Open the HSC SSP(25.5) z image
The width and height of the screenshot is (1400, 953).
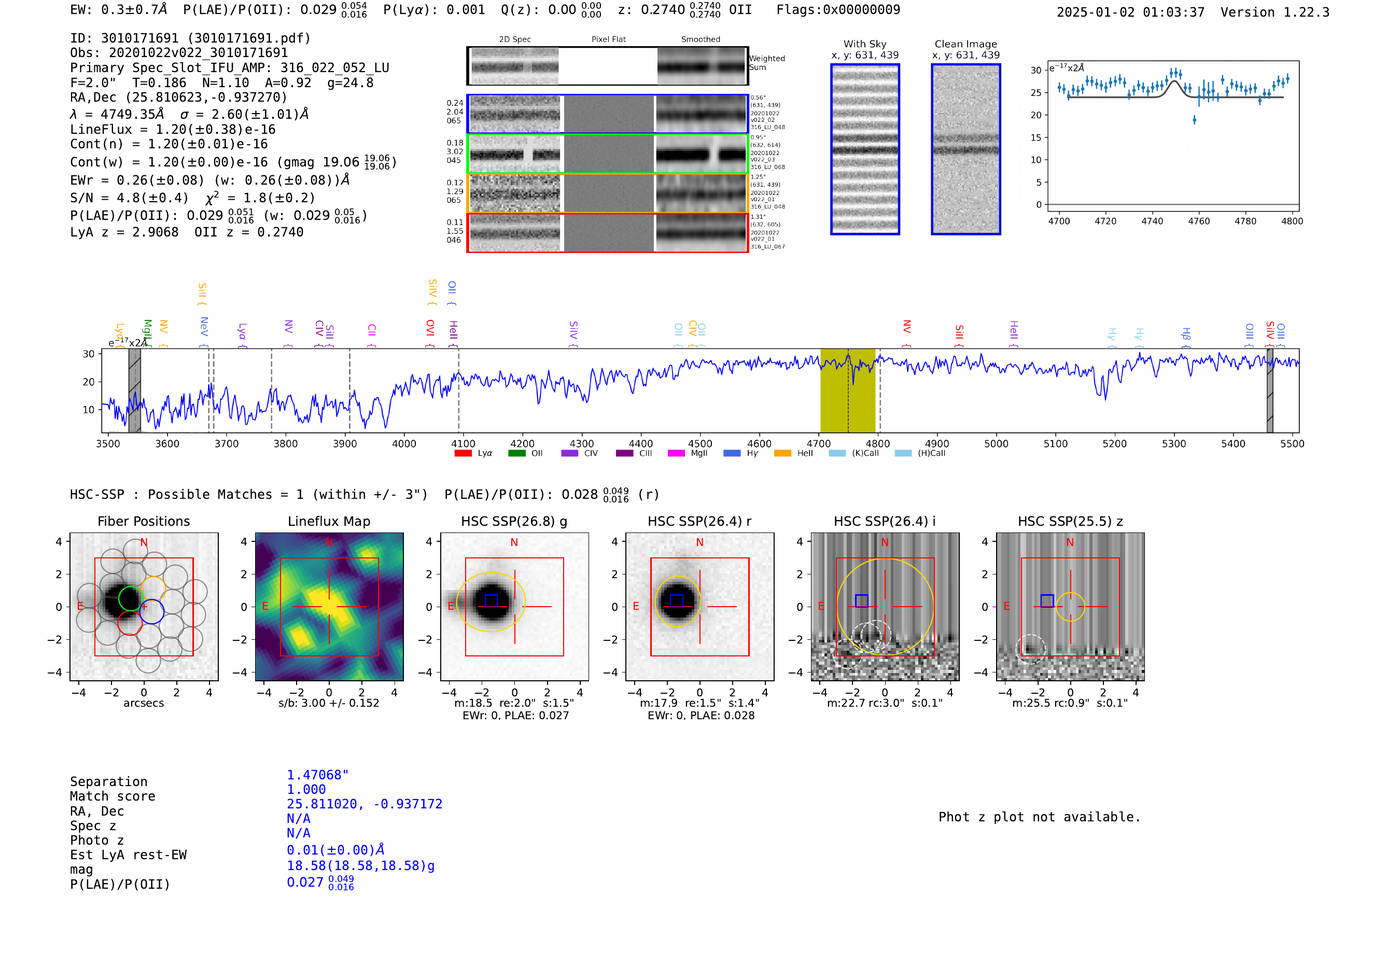(1070, 607)
